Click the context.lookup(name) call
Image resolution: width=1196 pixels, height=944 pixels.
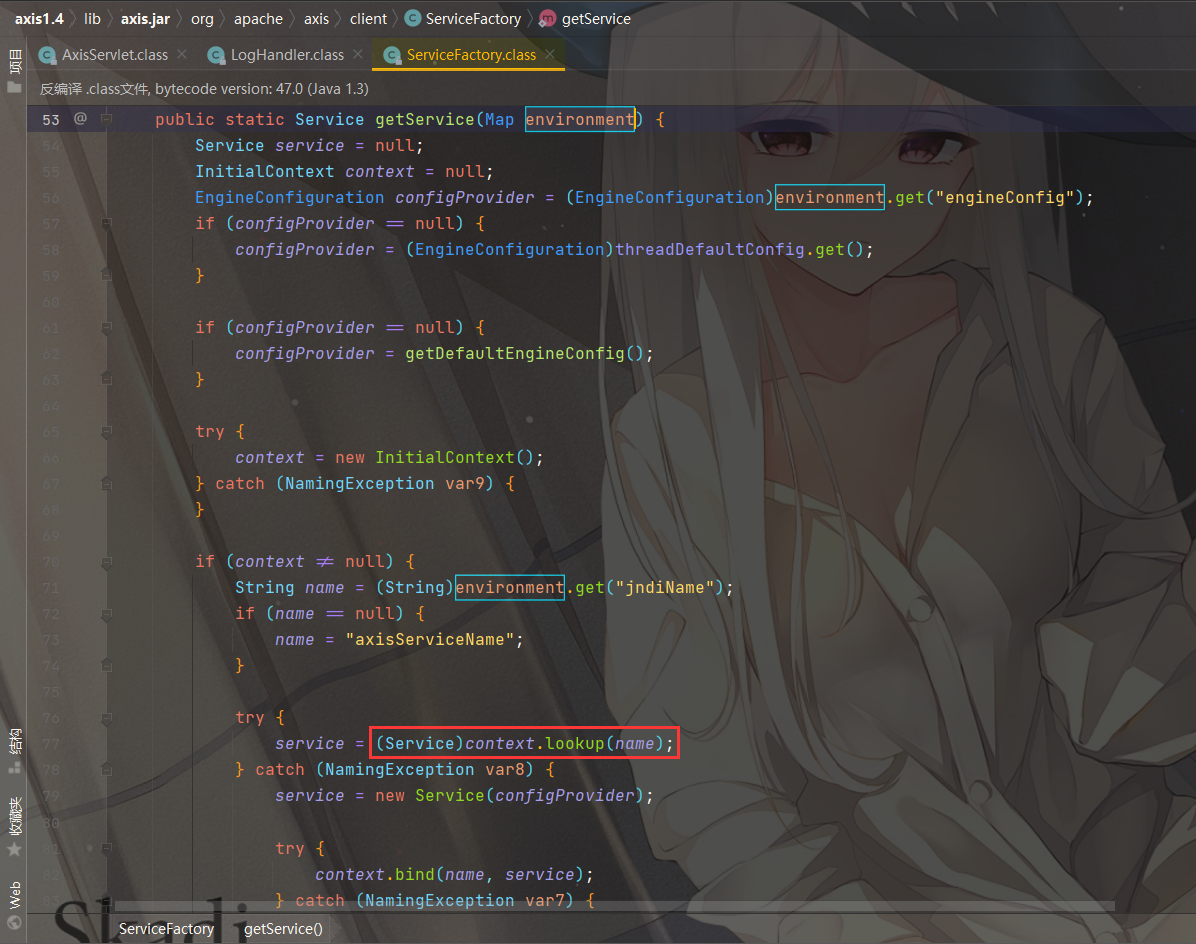(564, 743)
